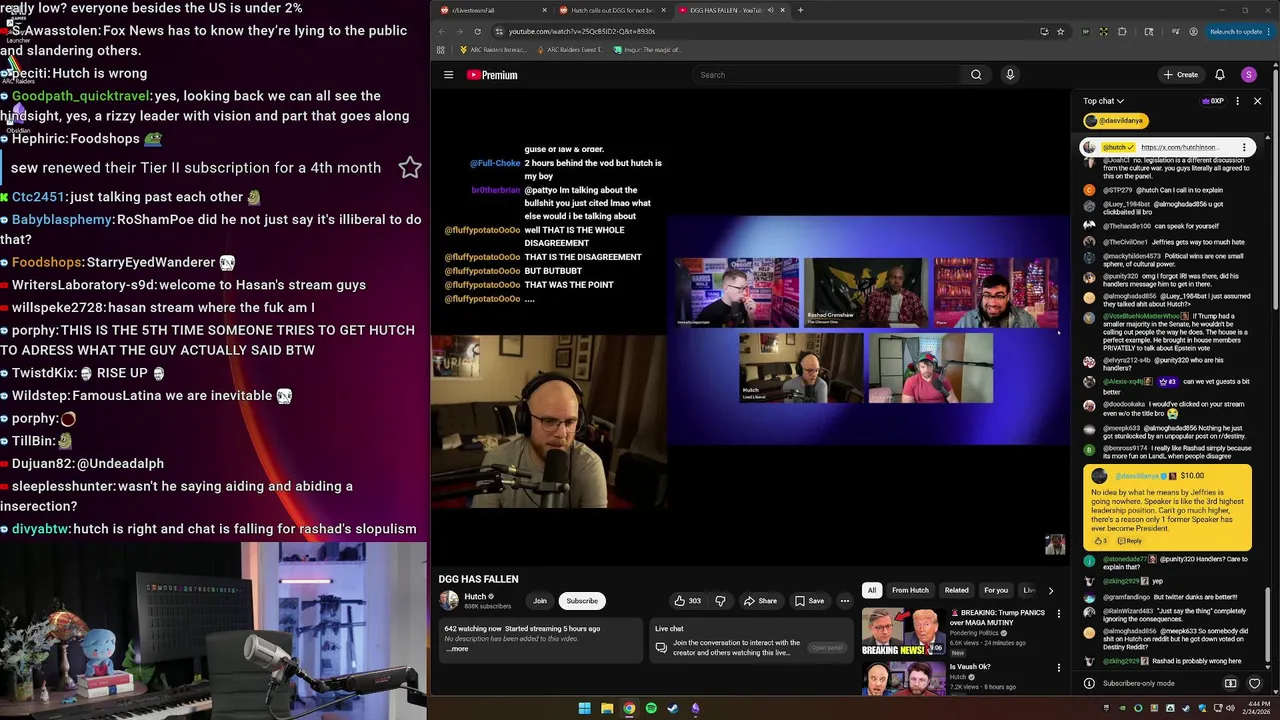1280x720 pixels.
Task: Open the ARC Raiders Event bookmark
Action: [x=572, y=49]
